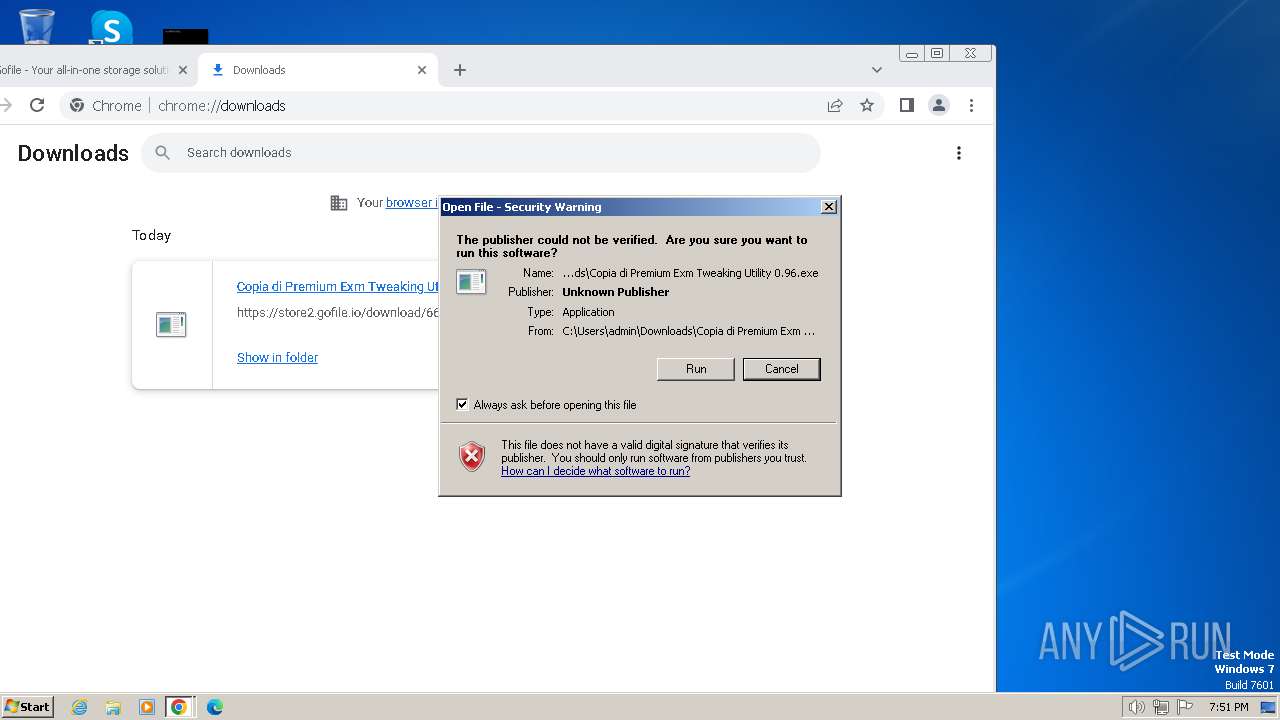The width and height of the screenshot is (1280, 720).
Task: Maximize the Chrome window
Action: point(937,53)
